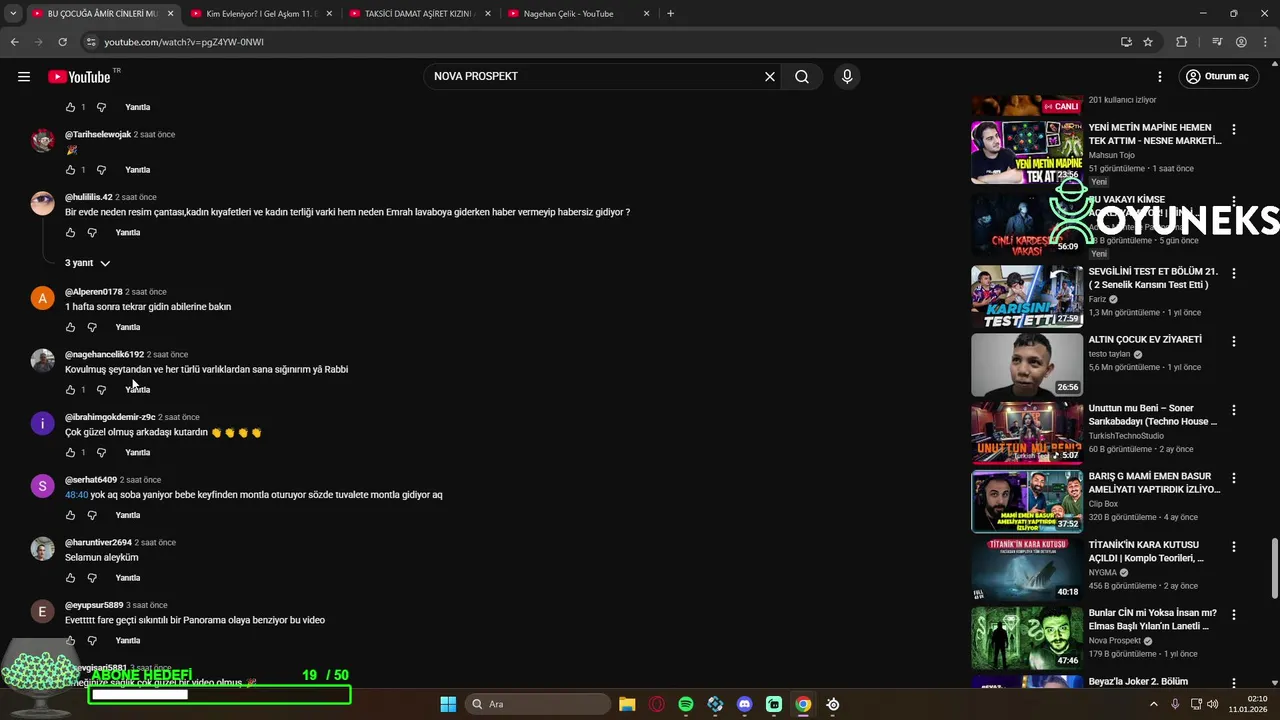Open options menu for TİTANİK'İN KARA KUTUSU video
1280x720 pixels.
pos(1234,547)
